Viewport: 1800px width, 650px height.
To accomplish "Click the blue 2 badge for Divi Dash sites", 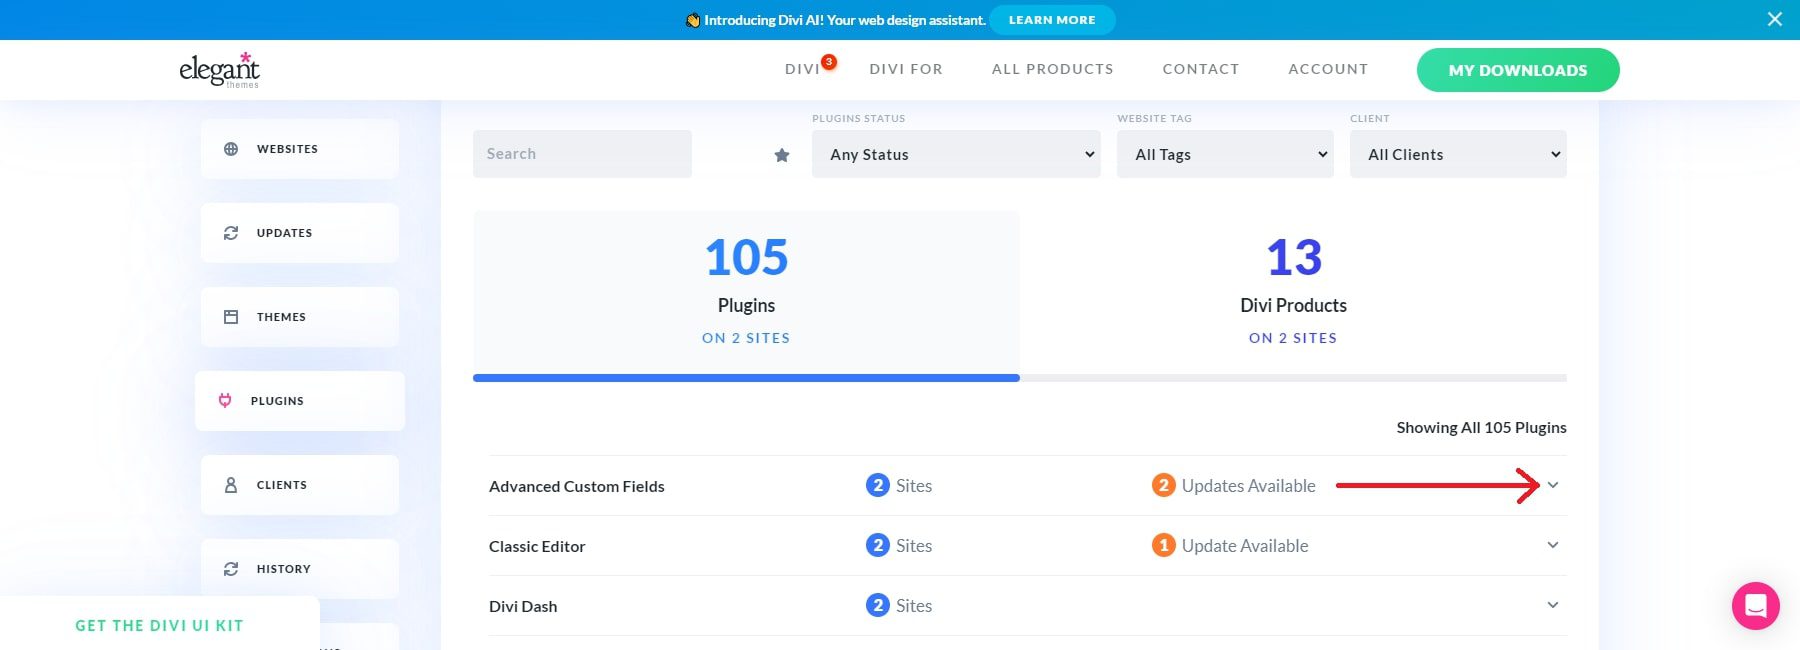I will pyautogui.click(x=878, y=606).
